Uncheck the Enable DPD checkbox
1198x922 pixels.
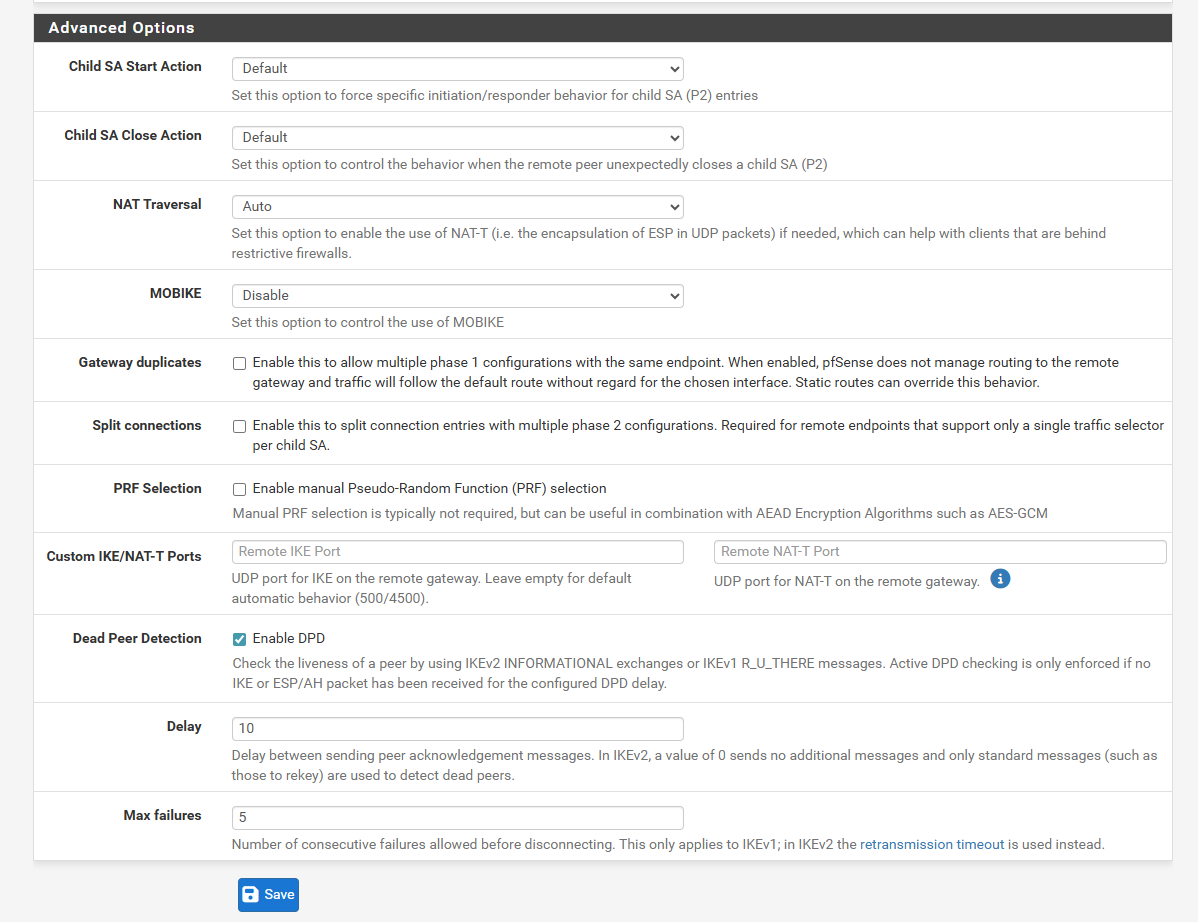pyautogui.click(x=239, y=639)
